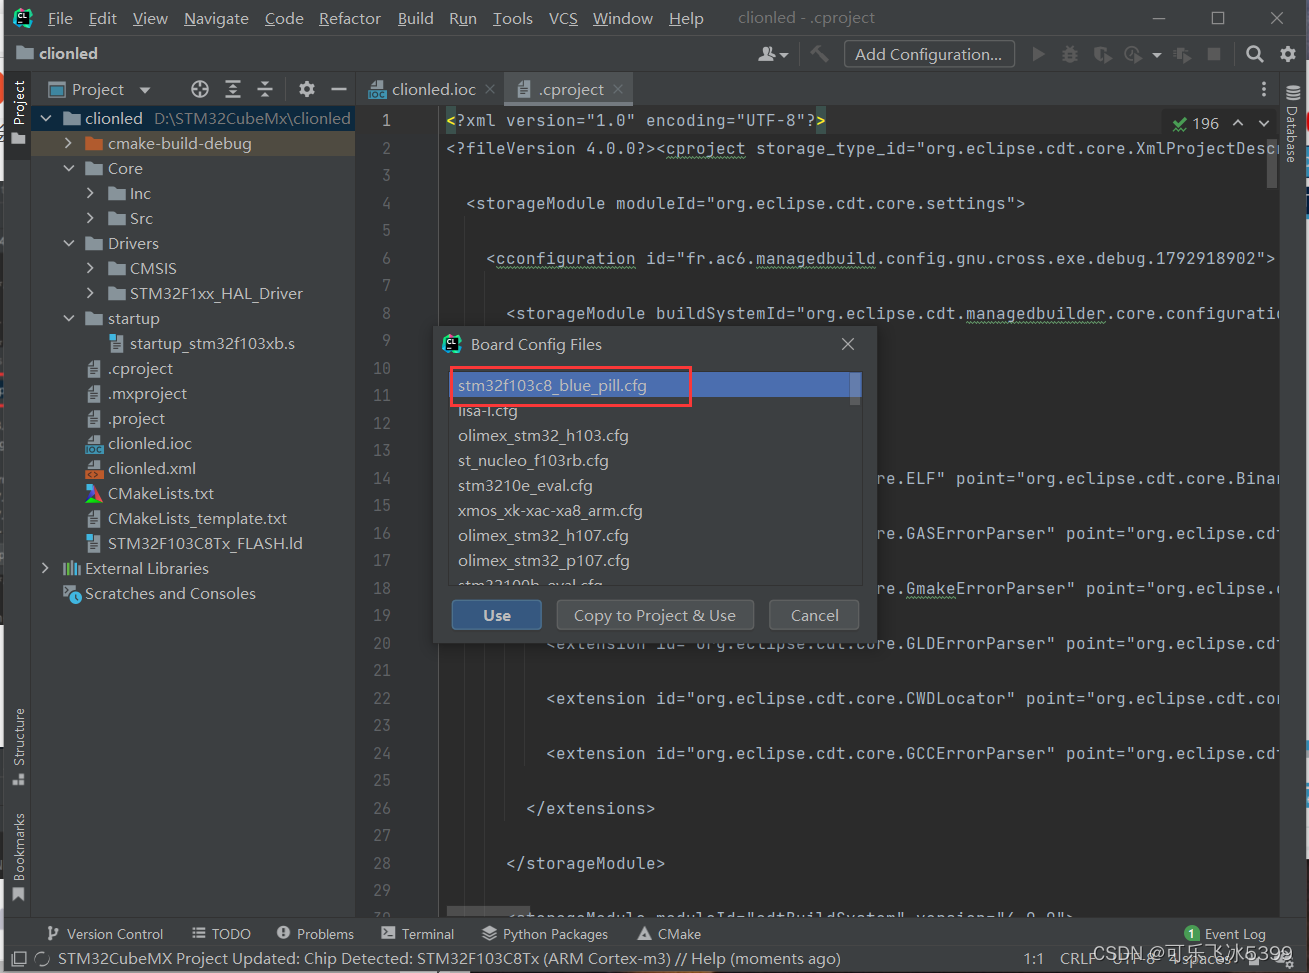Collapse the Drivers folder
1309x973 pixels.
[68, 243]
